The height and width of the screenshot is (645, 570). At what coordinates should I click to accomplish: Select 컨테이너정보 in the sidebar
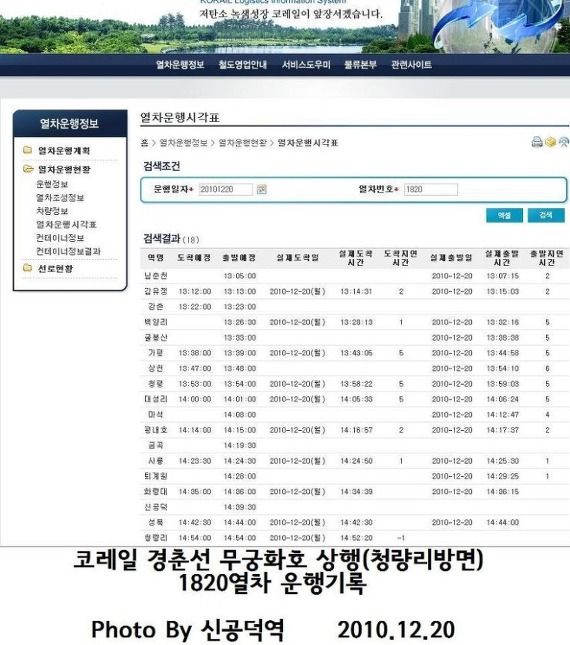point(60,238)
